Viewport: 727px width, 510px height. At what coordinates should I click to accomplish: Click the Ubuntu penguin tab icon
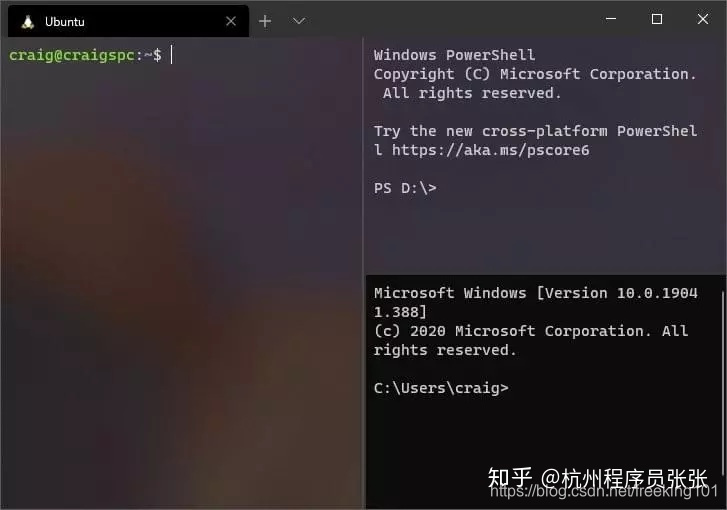coord(28,22)
